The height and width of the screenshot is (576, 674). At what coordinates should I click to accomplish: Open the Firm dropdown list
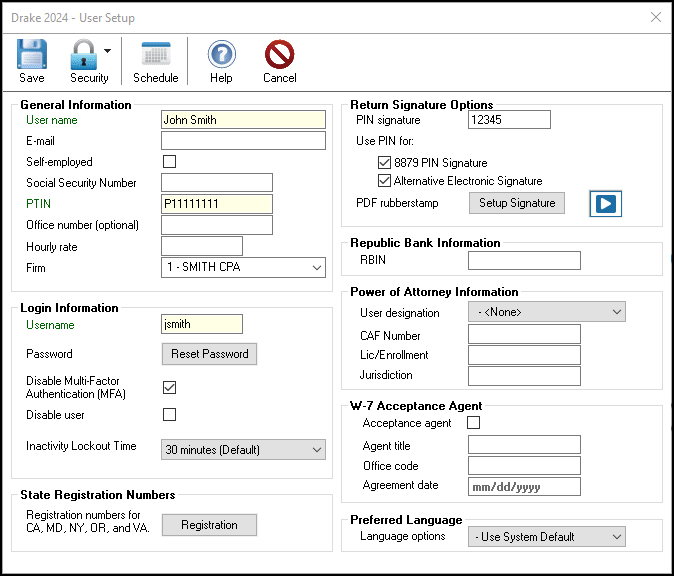[243, 267]
